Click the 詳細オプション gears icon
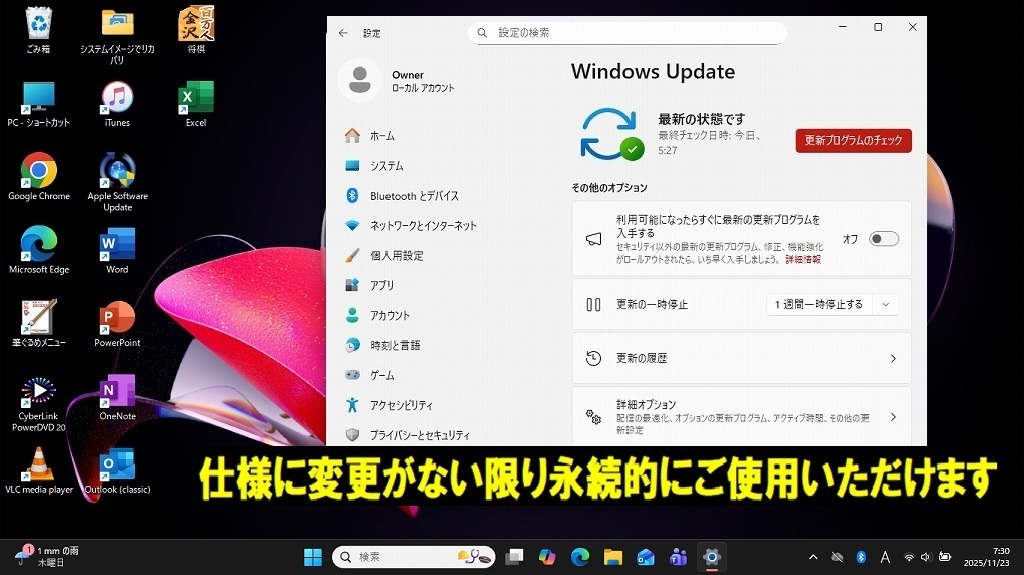1024x575 pixels. coord(593,417)
